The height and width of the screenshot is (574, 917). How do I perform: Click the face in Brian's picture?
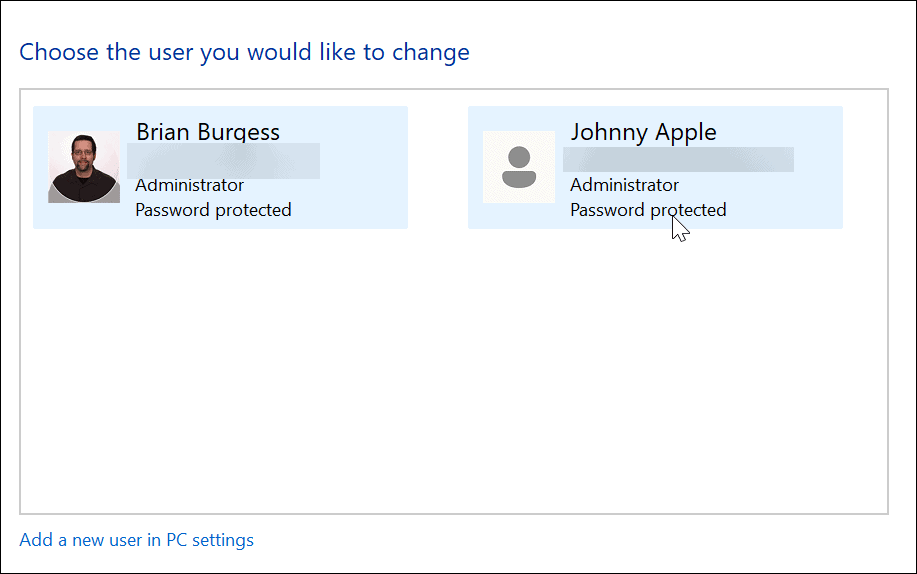coord(84,156)
